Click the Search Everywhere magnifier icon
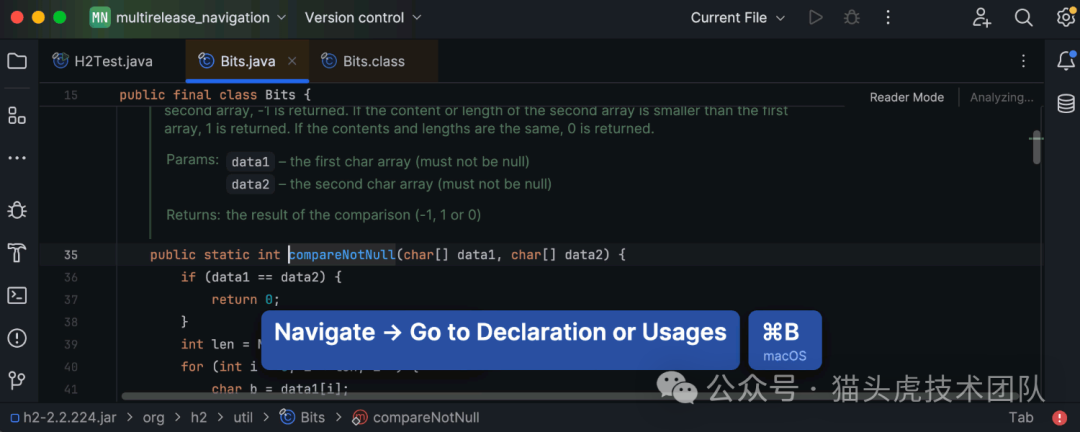The width and height of the screenshot is (1080, 432). [1023, 18]
